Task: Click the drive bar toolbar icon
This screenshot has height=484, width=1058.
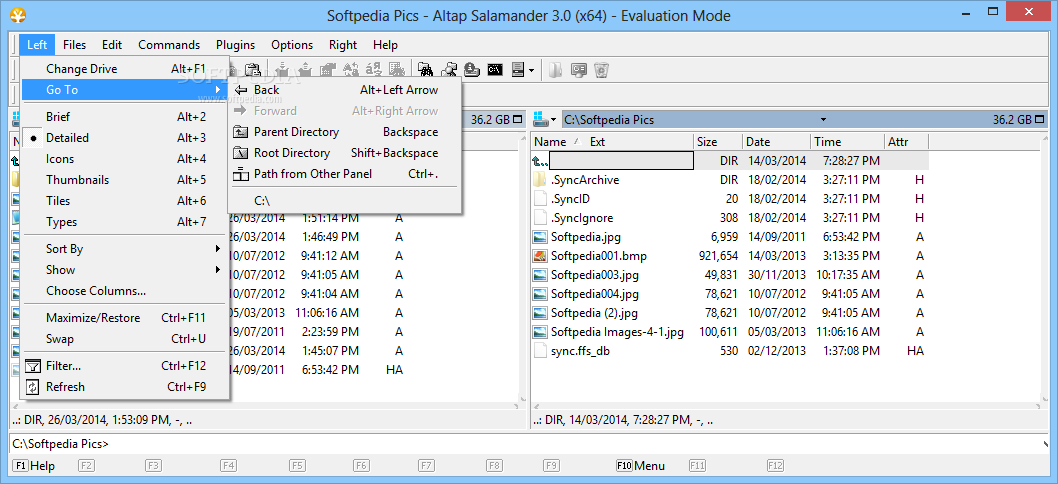Action: coord(518,70)
